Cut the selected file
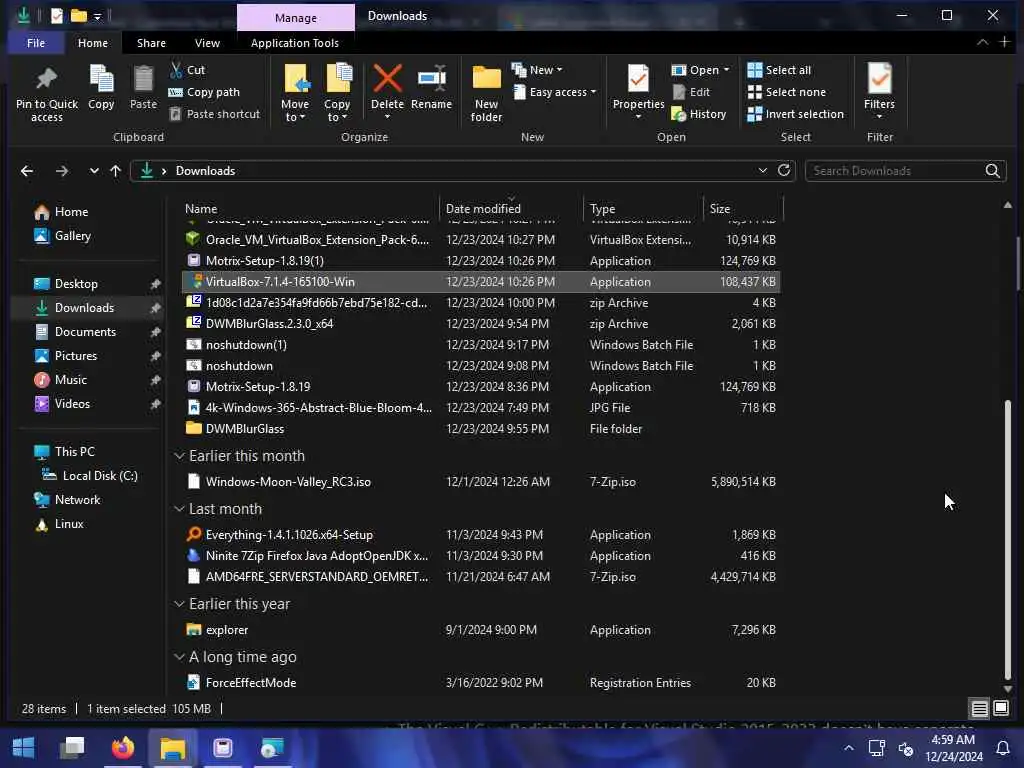The height and width of the screenshot is (768, 1024). (x=187, y=70)
